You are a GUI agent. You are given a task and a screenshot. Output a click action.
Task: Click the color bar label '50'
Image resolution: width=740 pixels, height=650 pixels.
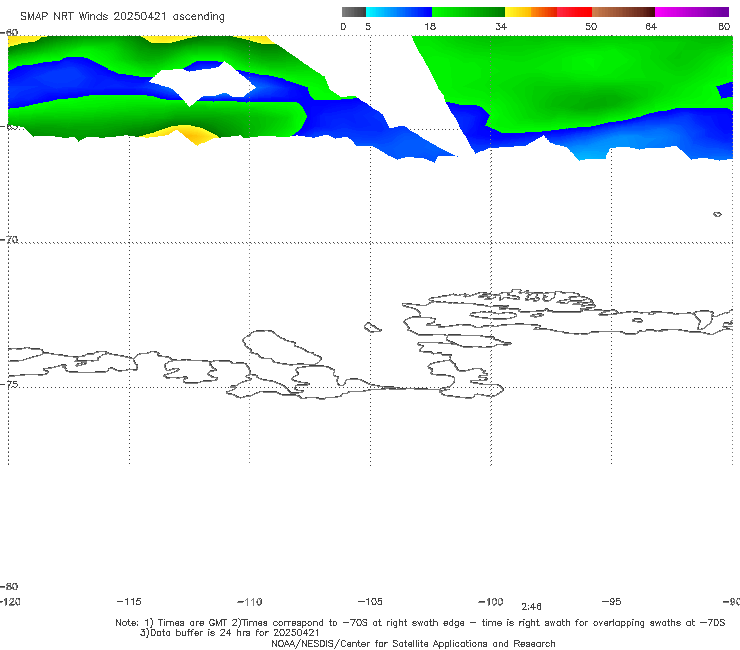coord(591,26)
